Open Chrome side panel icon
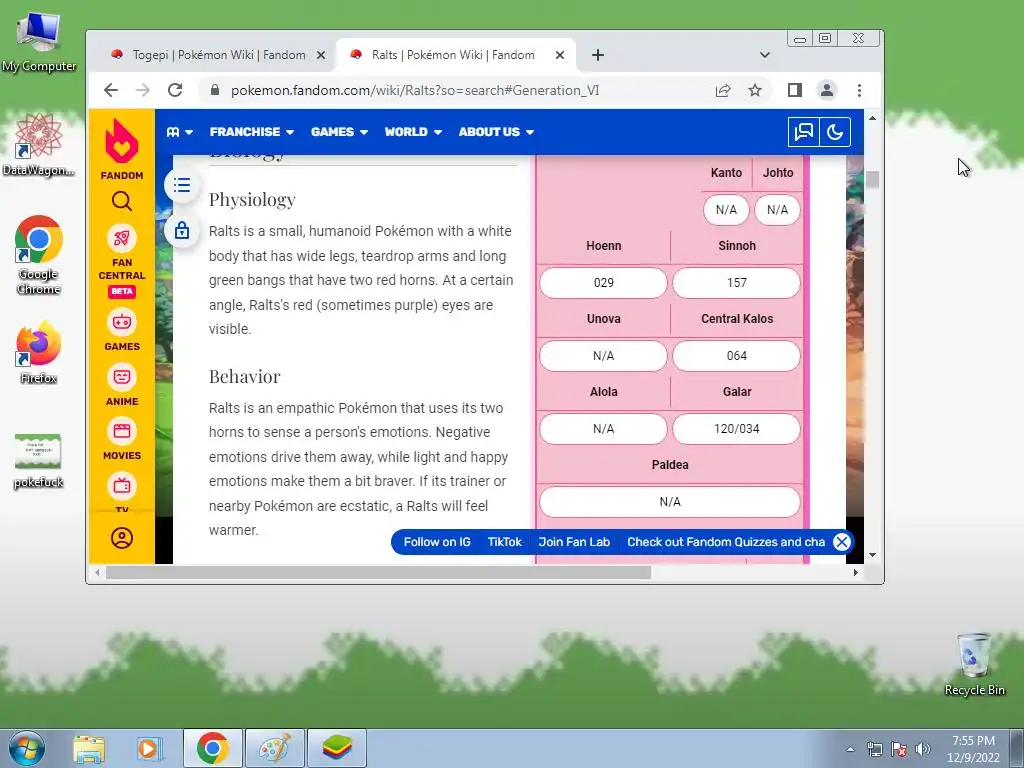This screenshot has height=768, width=1024. pos(794,90)
